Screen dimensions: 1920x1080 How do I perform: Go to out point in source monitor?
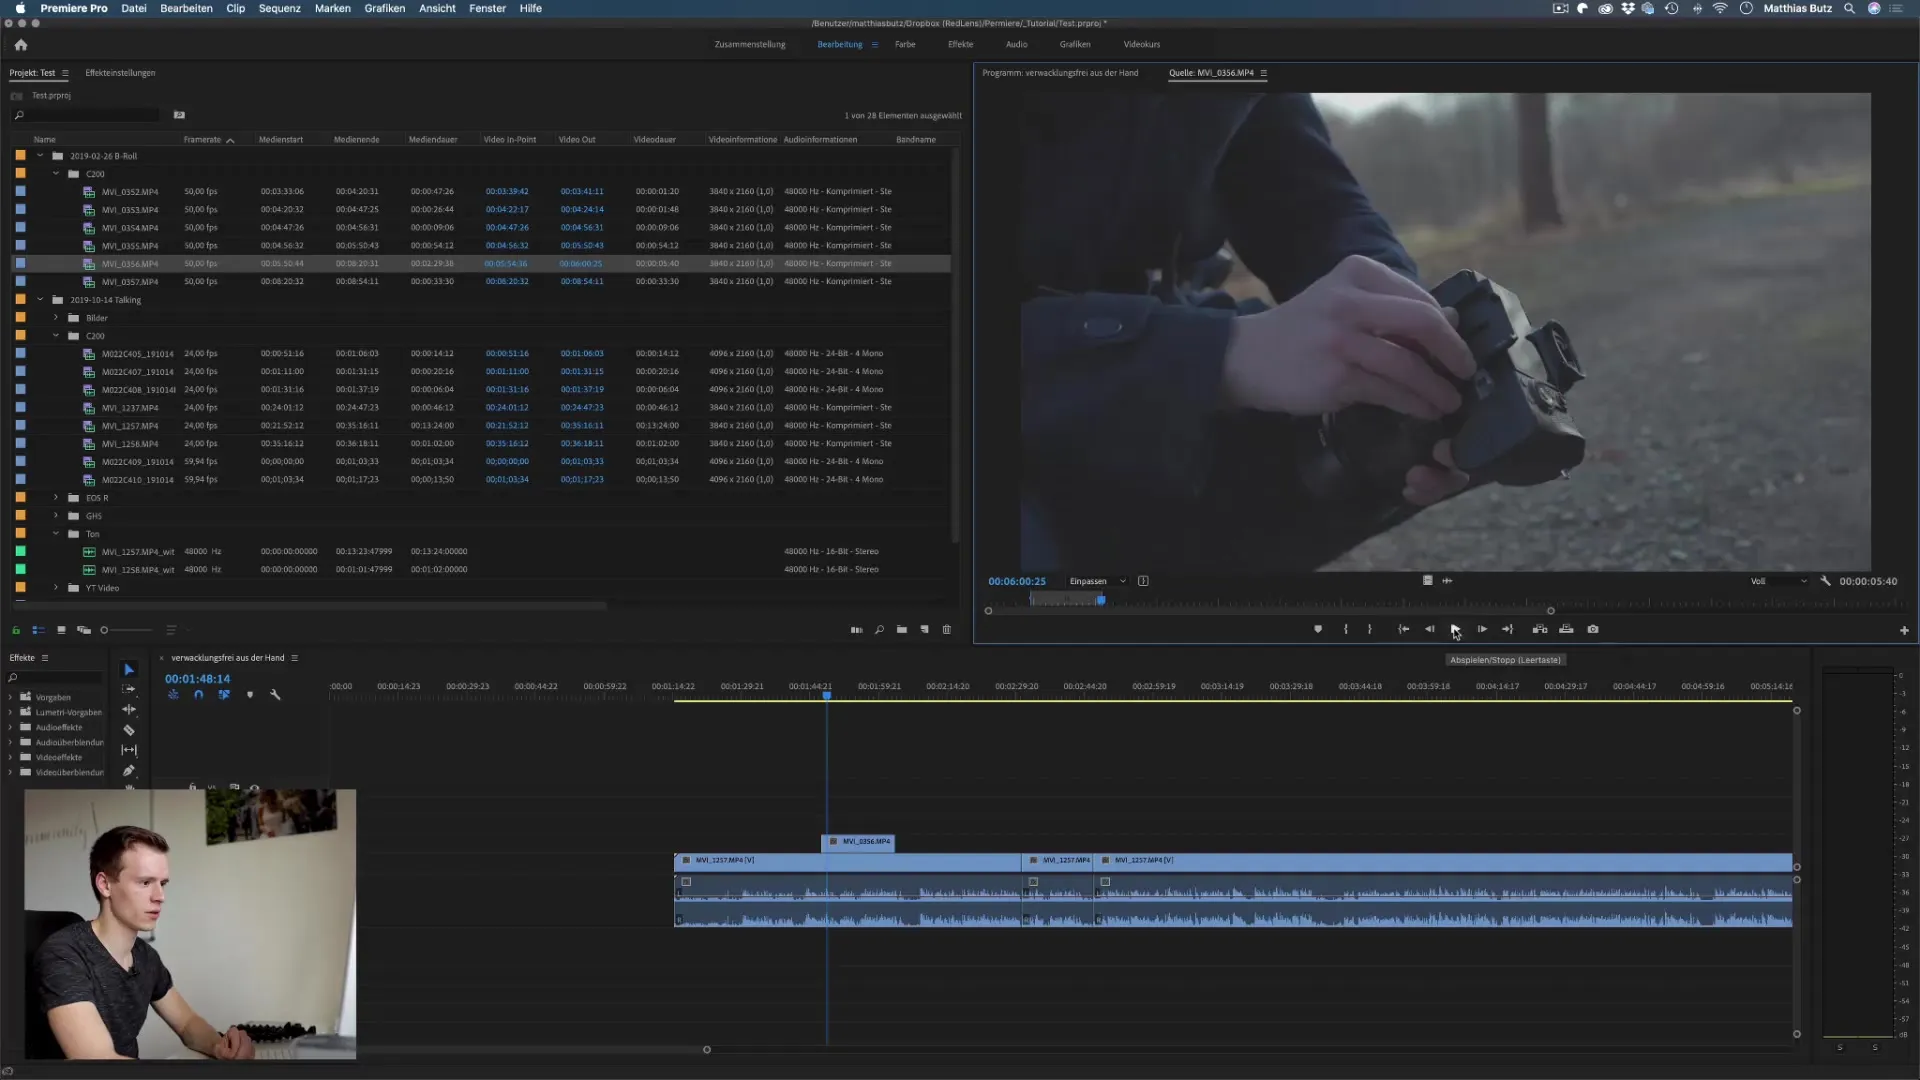click(x=1508, y=629)
